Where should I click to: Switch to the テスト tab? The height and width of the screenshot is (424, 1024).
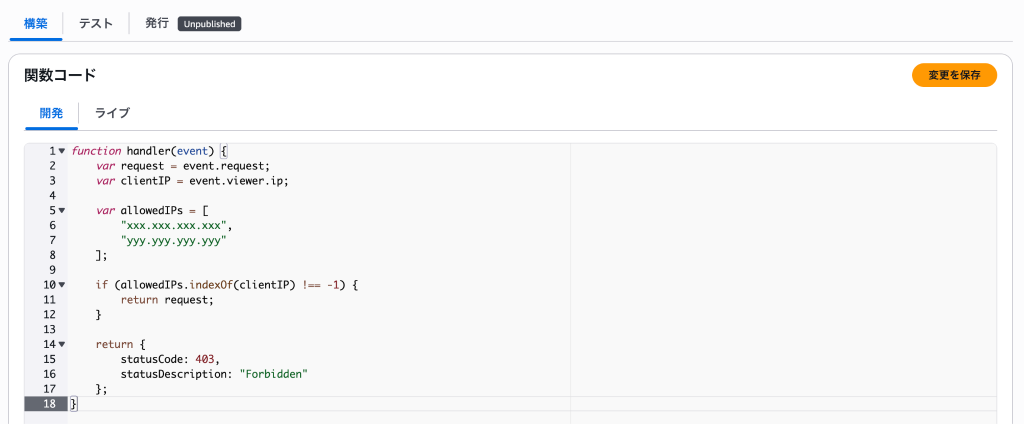click(96, 24)
